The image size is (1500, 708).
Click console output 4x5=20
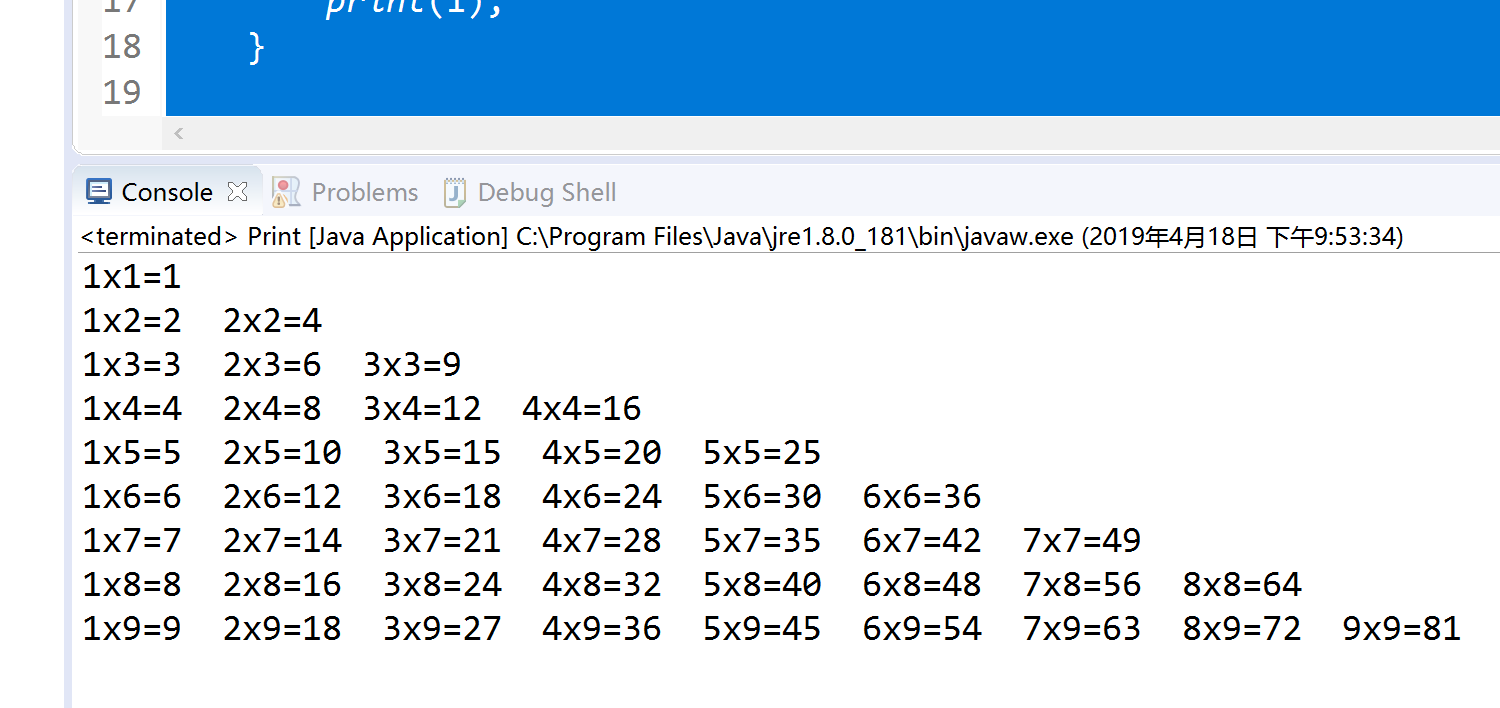pyautogui.click(x=602, y=453)
